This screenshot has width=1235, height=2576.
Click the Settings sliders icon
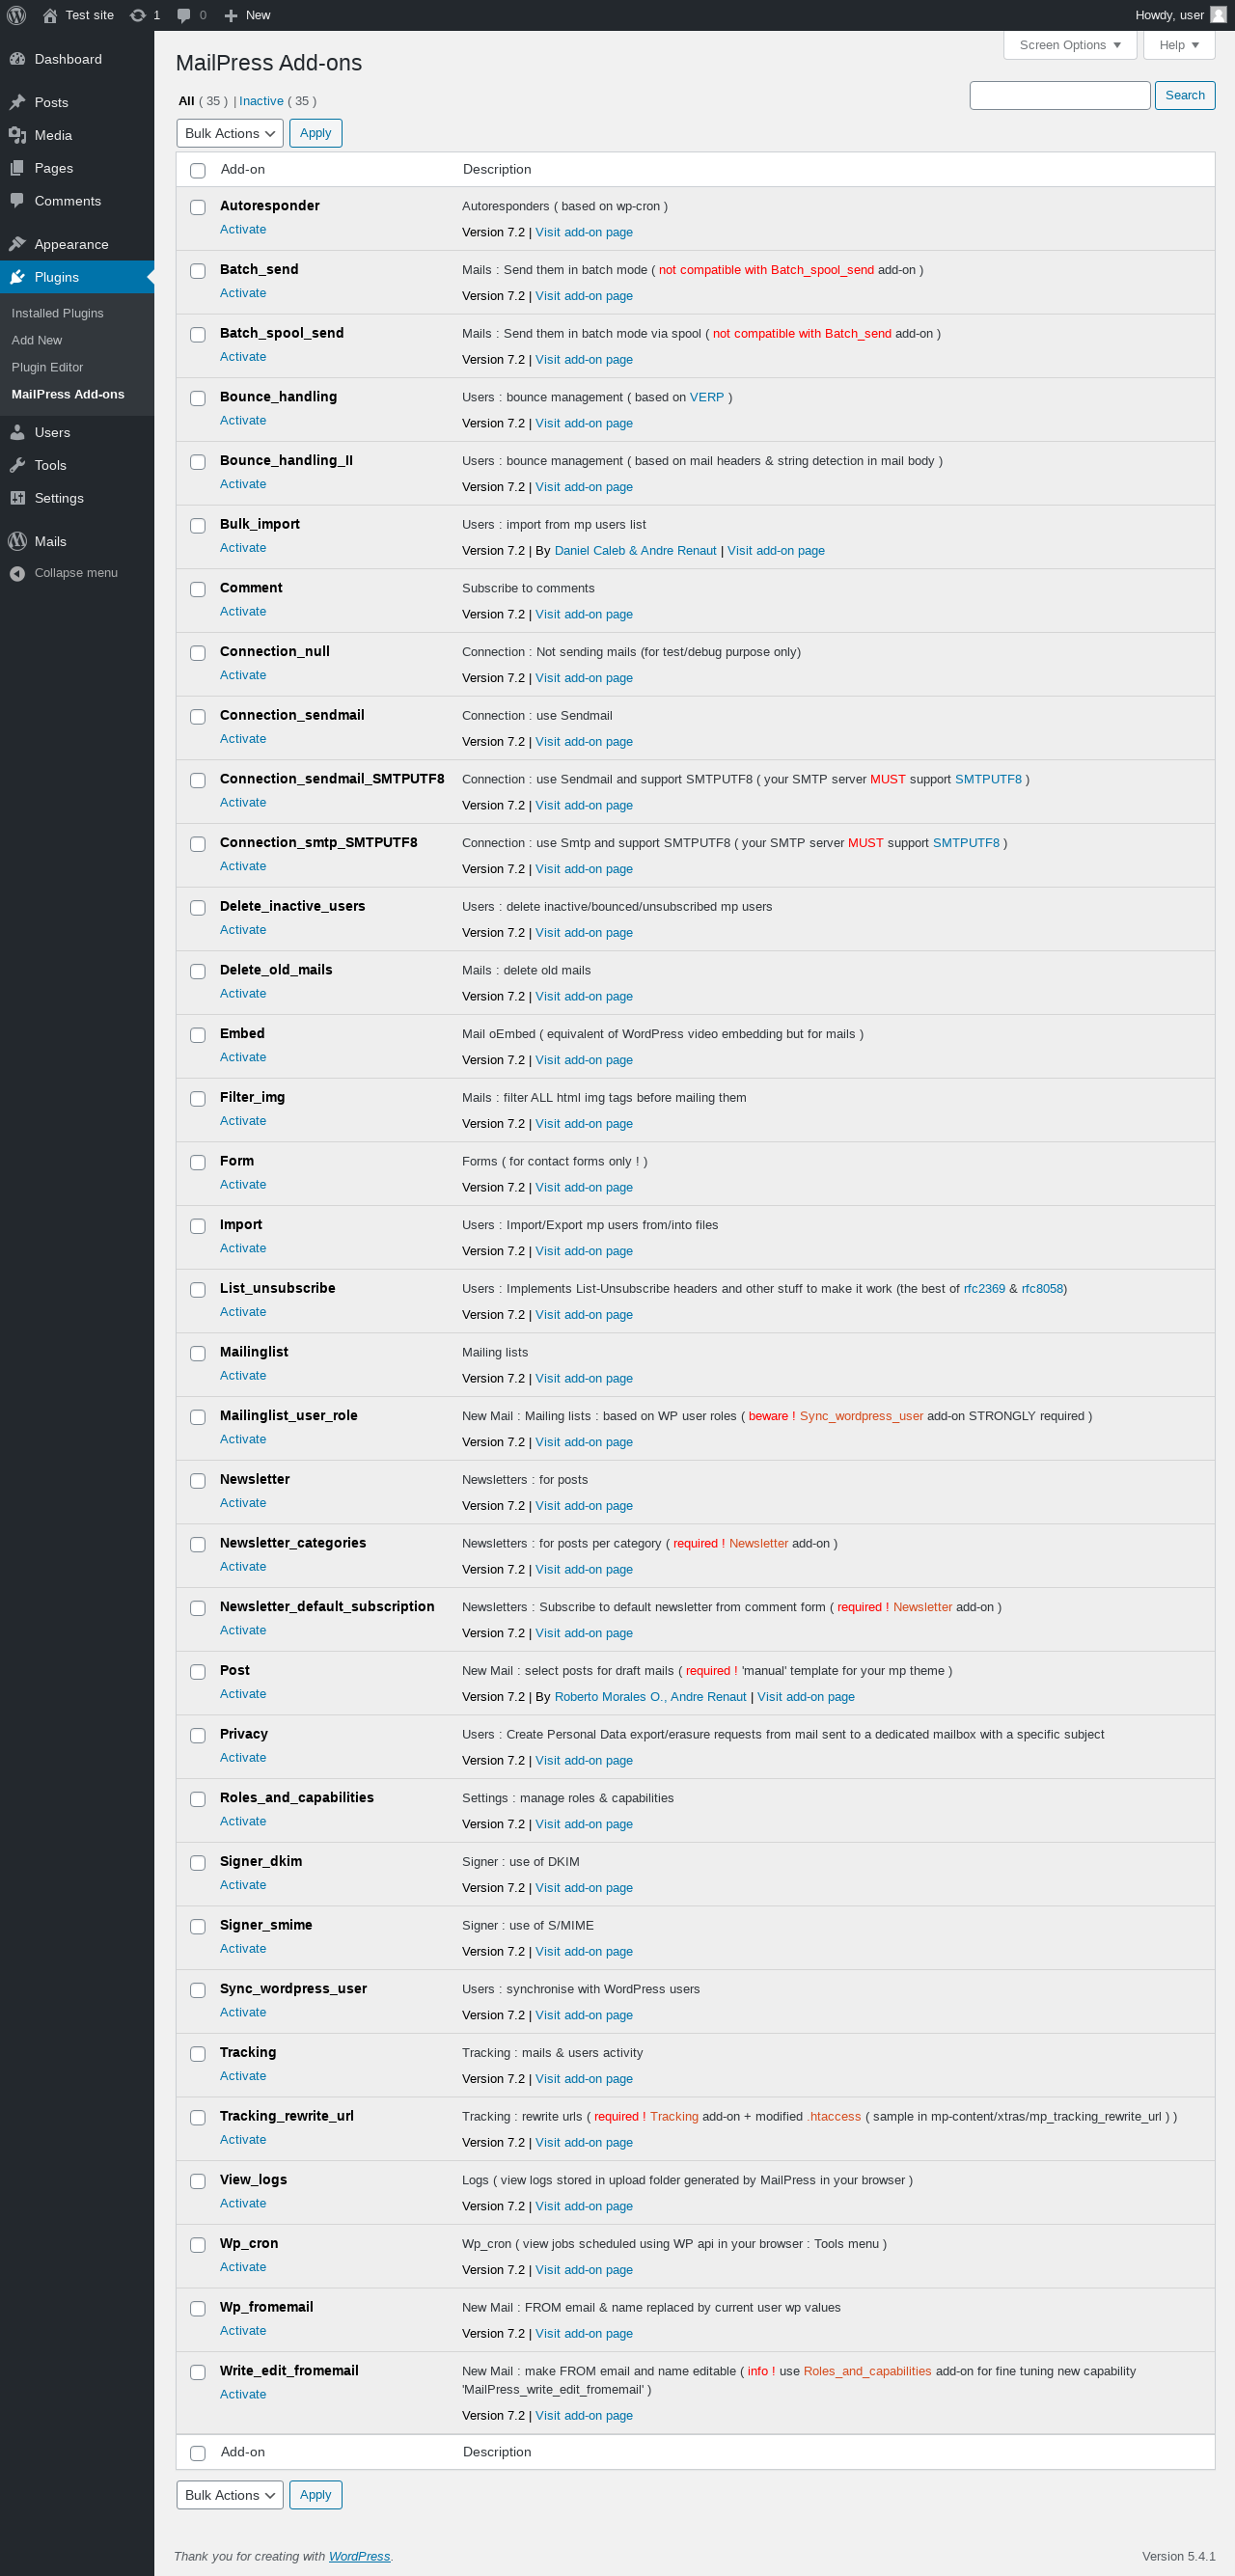click(x=17, y=498)
